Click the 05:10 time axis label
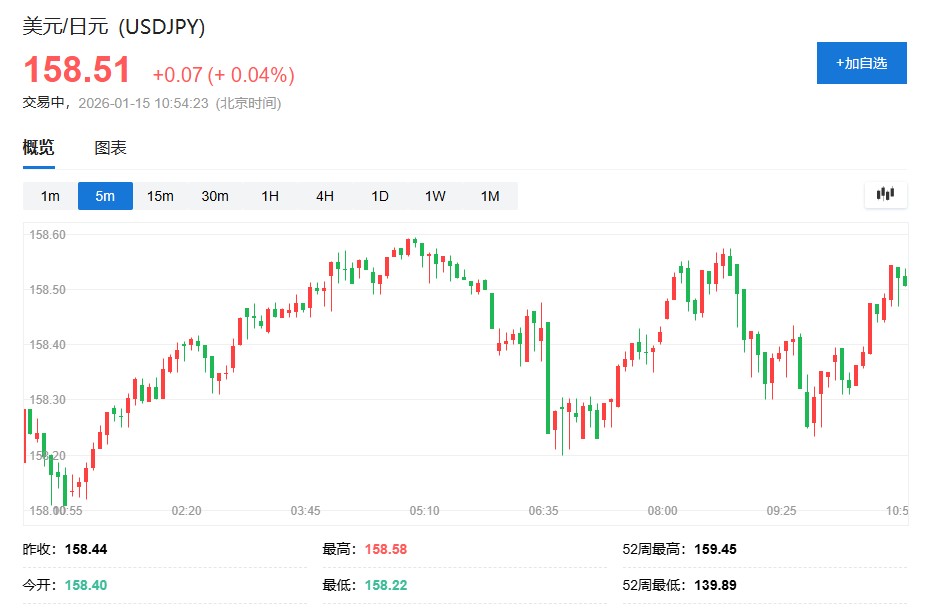Viewport: 926px width, 614px height. (424, 511)
